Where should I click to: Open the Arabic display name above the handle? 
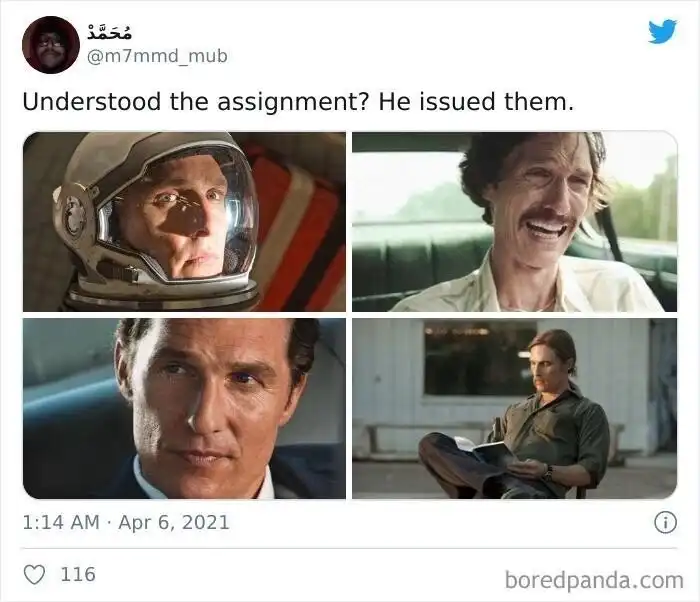(x=109, y=30)
